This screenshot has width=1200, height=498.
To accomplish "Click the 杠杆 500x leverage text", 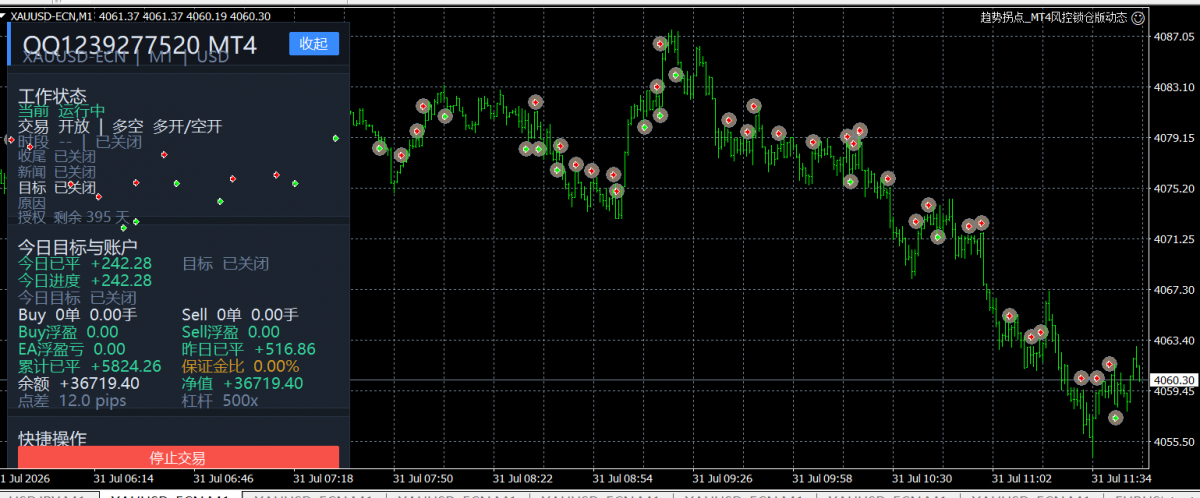I will tap(220, 400).
